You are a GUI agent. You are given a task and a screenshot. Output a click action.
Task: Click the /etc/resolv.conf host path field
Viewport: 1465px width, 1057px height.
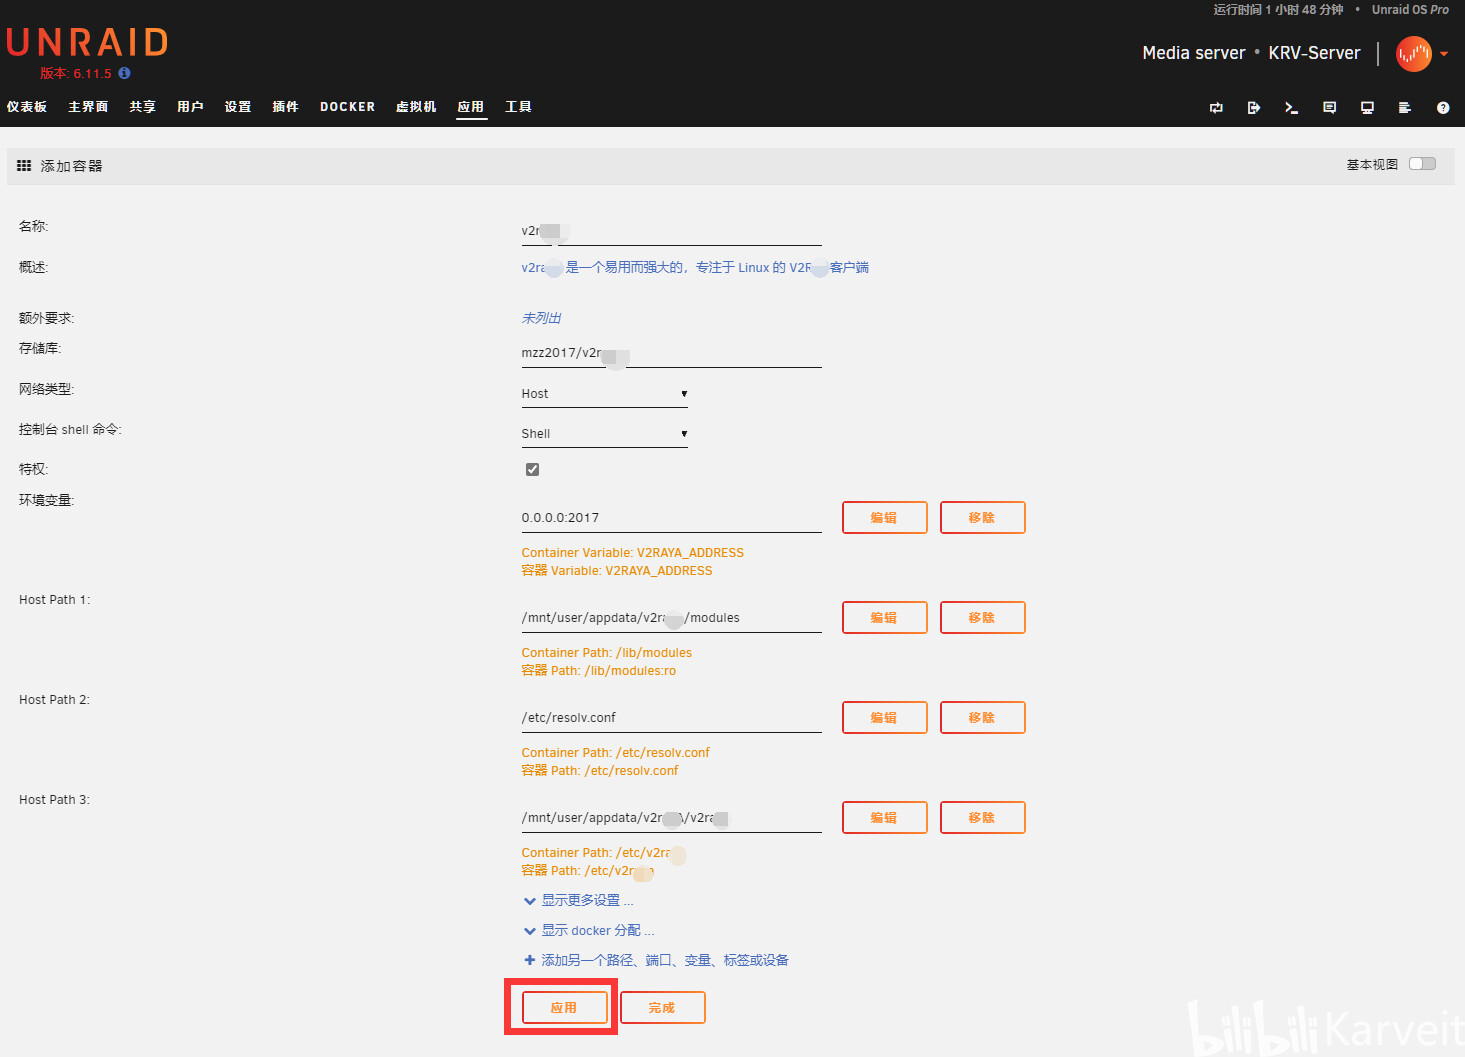(671, 718)
